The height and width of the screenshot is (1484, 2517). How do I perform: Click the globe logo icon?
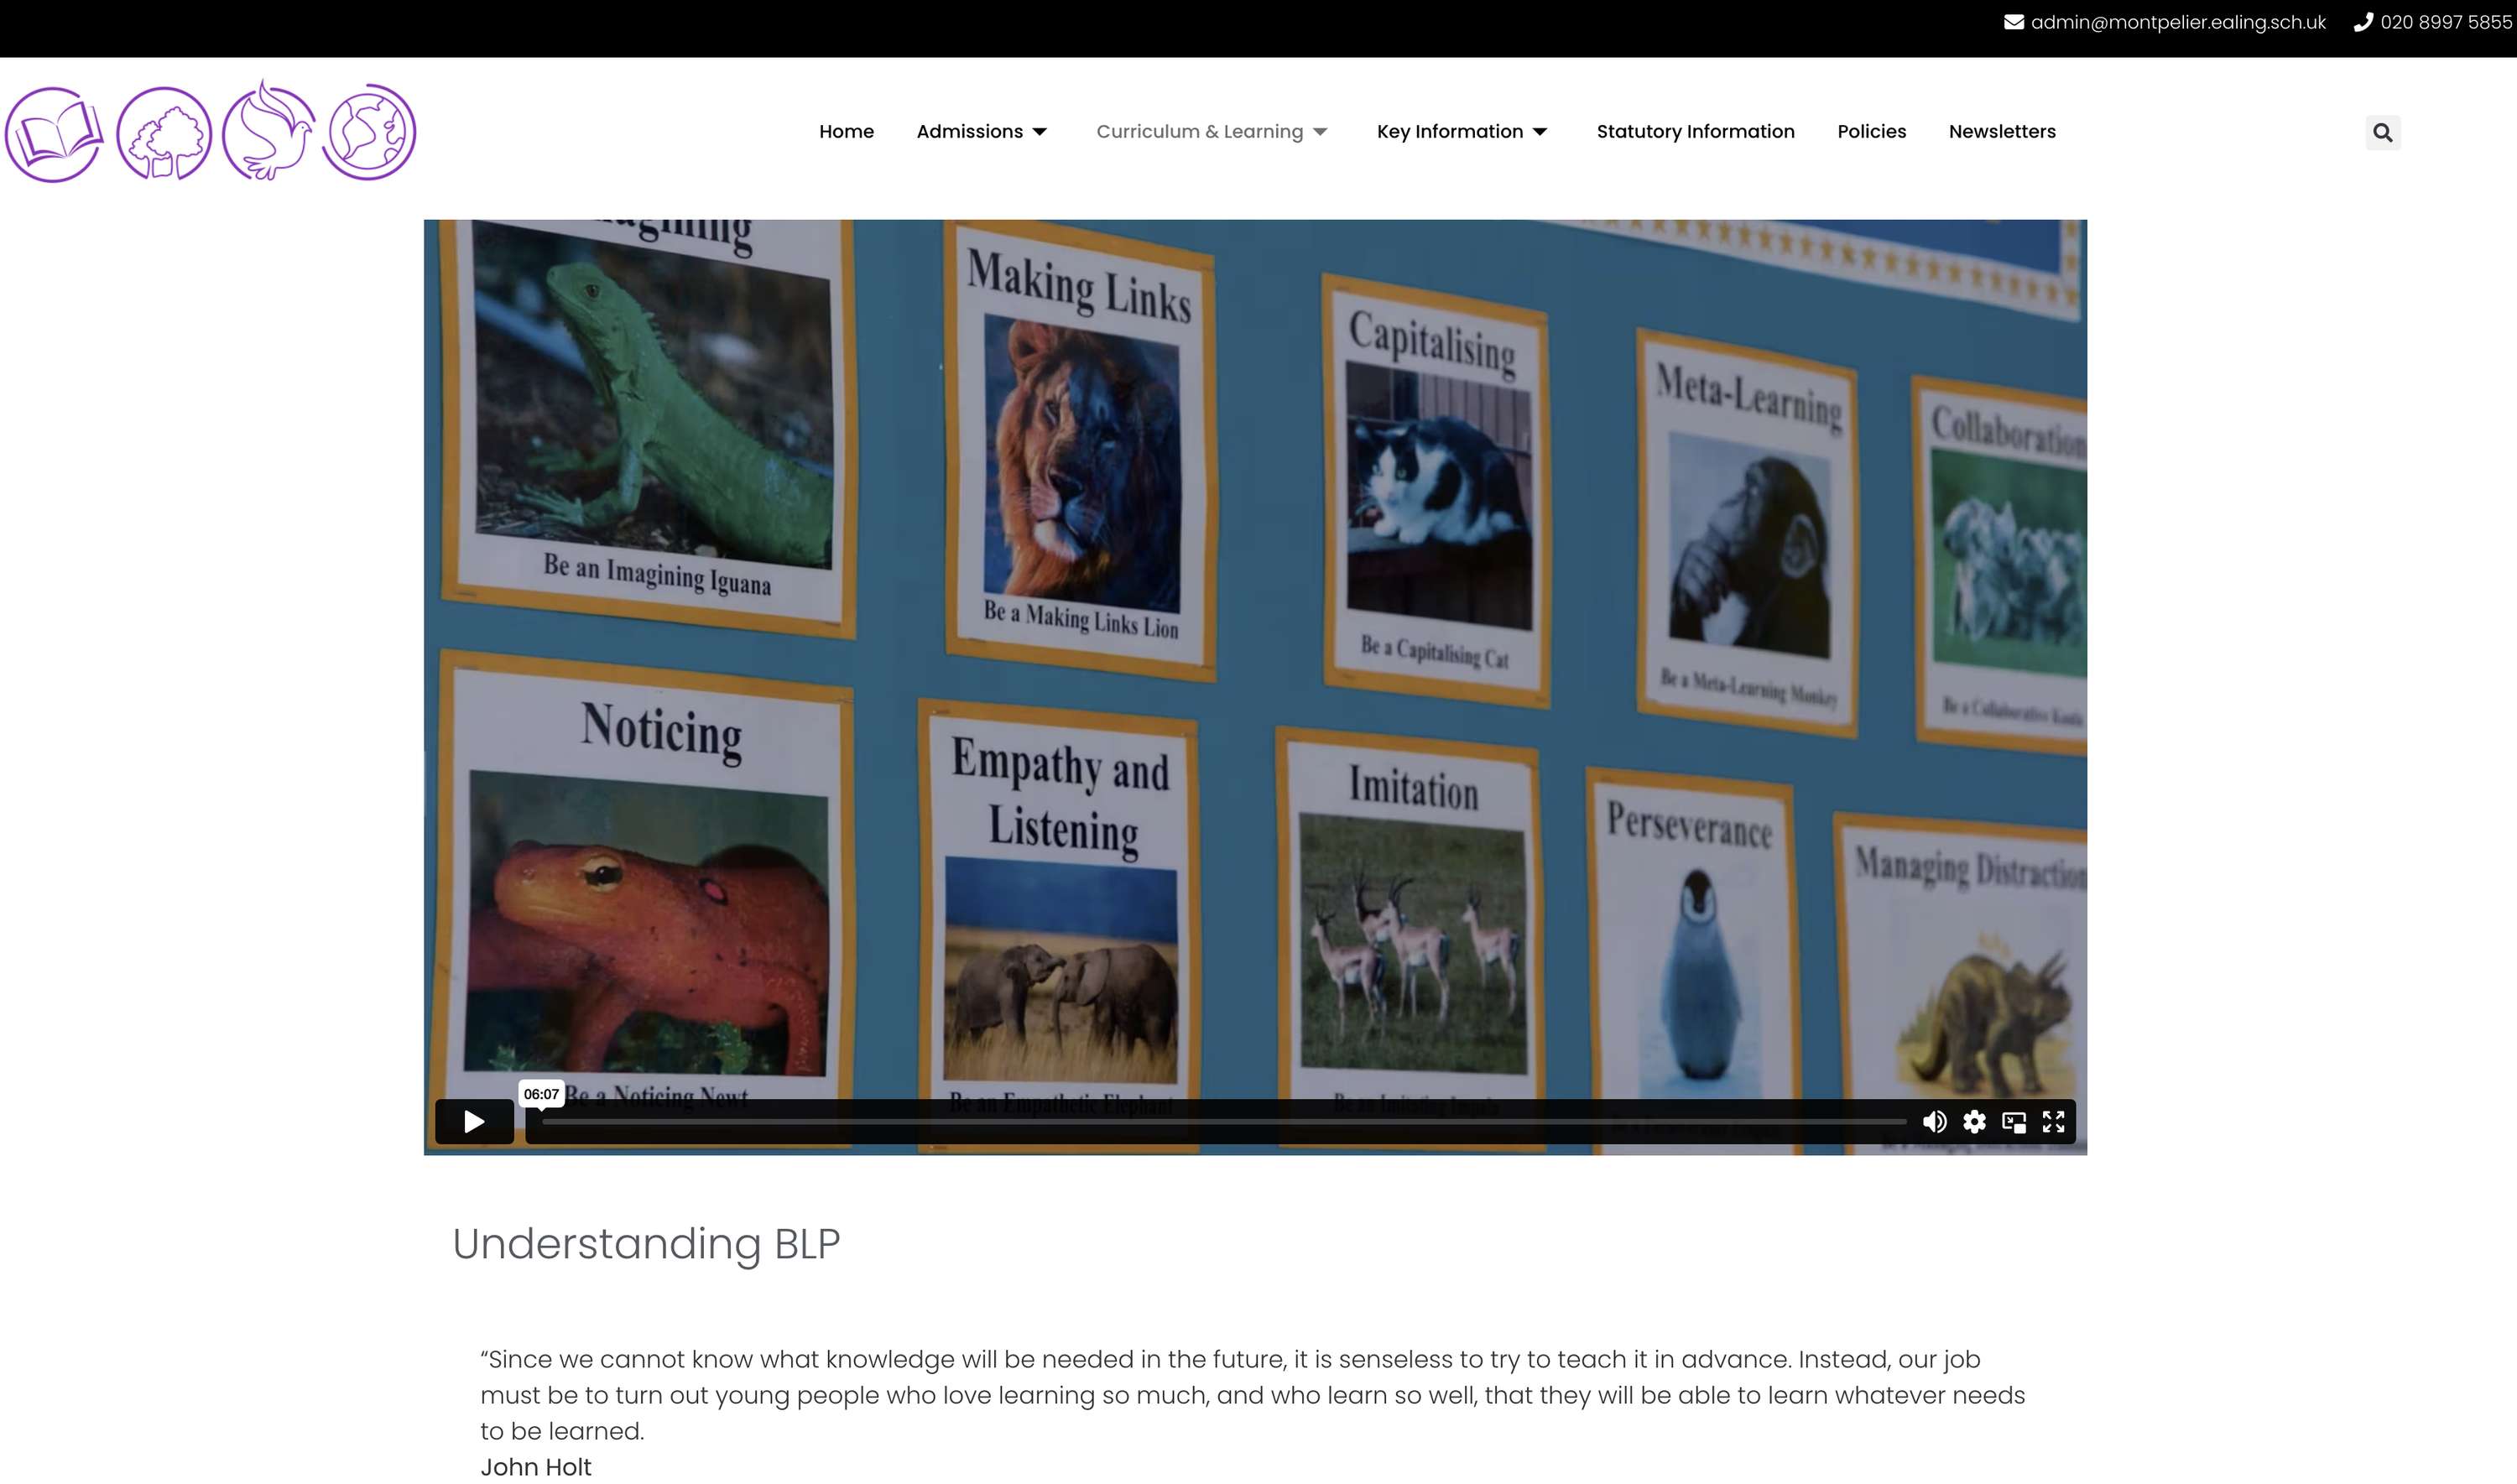pos(369,132)
